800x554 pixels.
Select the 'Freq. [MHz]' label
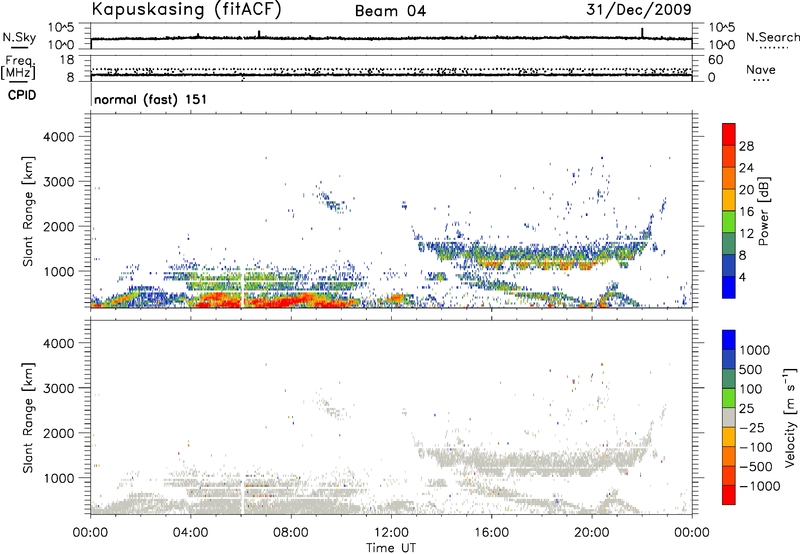click(x=19, y=67)
